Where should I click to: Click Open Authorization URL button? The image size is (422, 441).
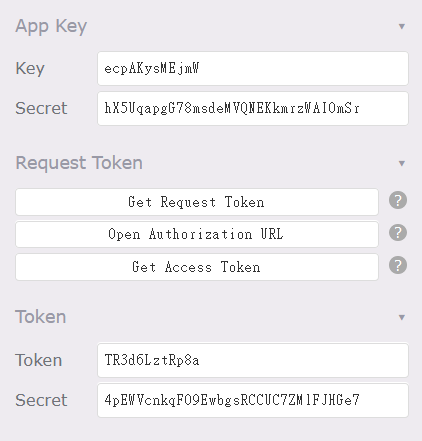(x=197, y=234)
